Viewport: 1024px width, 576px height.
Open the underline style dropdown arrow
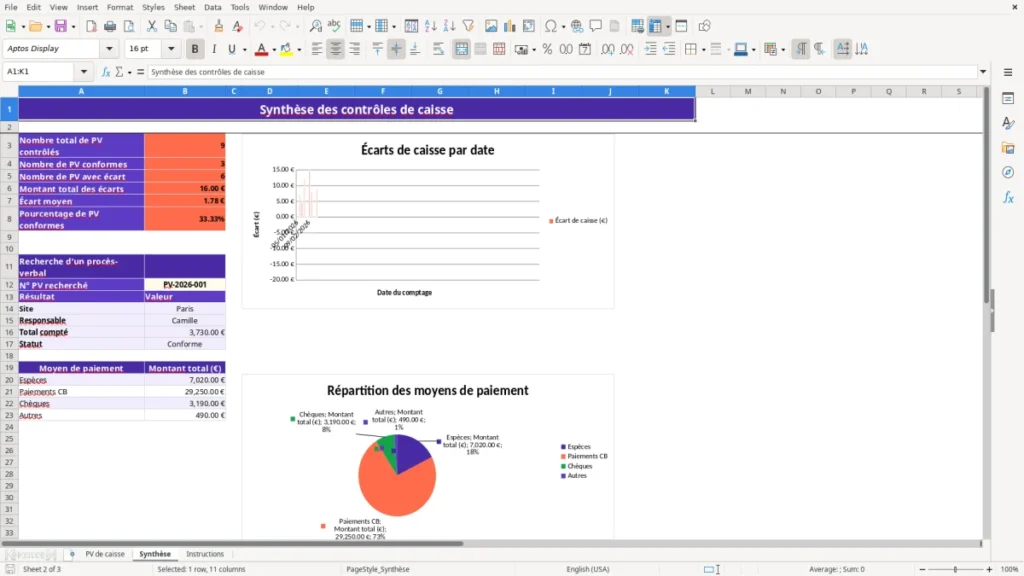[x=244, y=49]
